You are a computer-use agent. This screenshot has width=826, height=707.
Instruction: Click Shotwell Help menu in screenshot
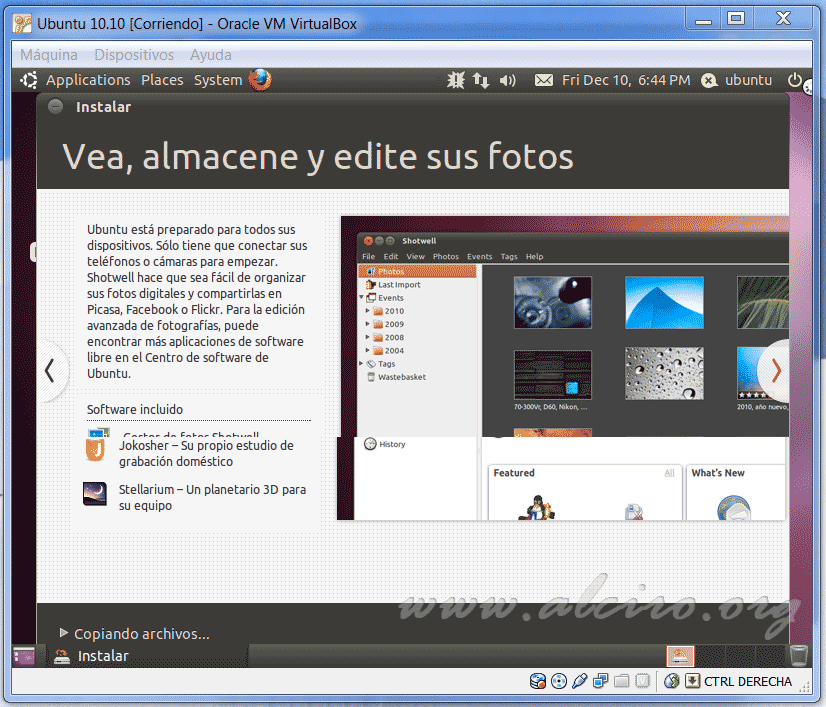pyautogui.click(x=534, y=257)
